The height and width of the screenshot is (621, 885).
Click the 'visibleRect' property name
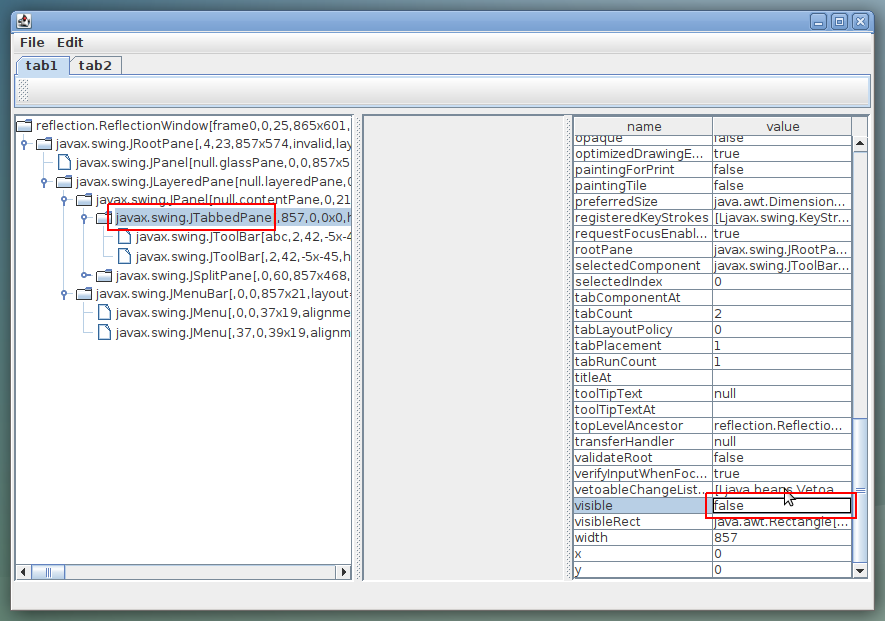607,522
